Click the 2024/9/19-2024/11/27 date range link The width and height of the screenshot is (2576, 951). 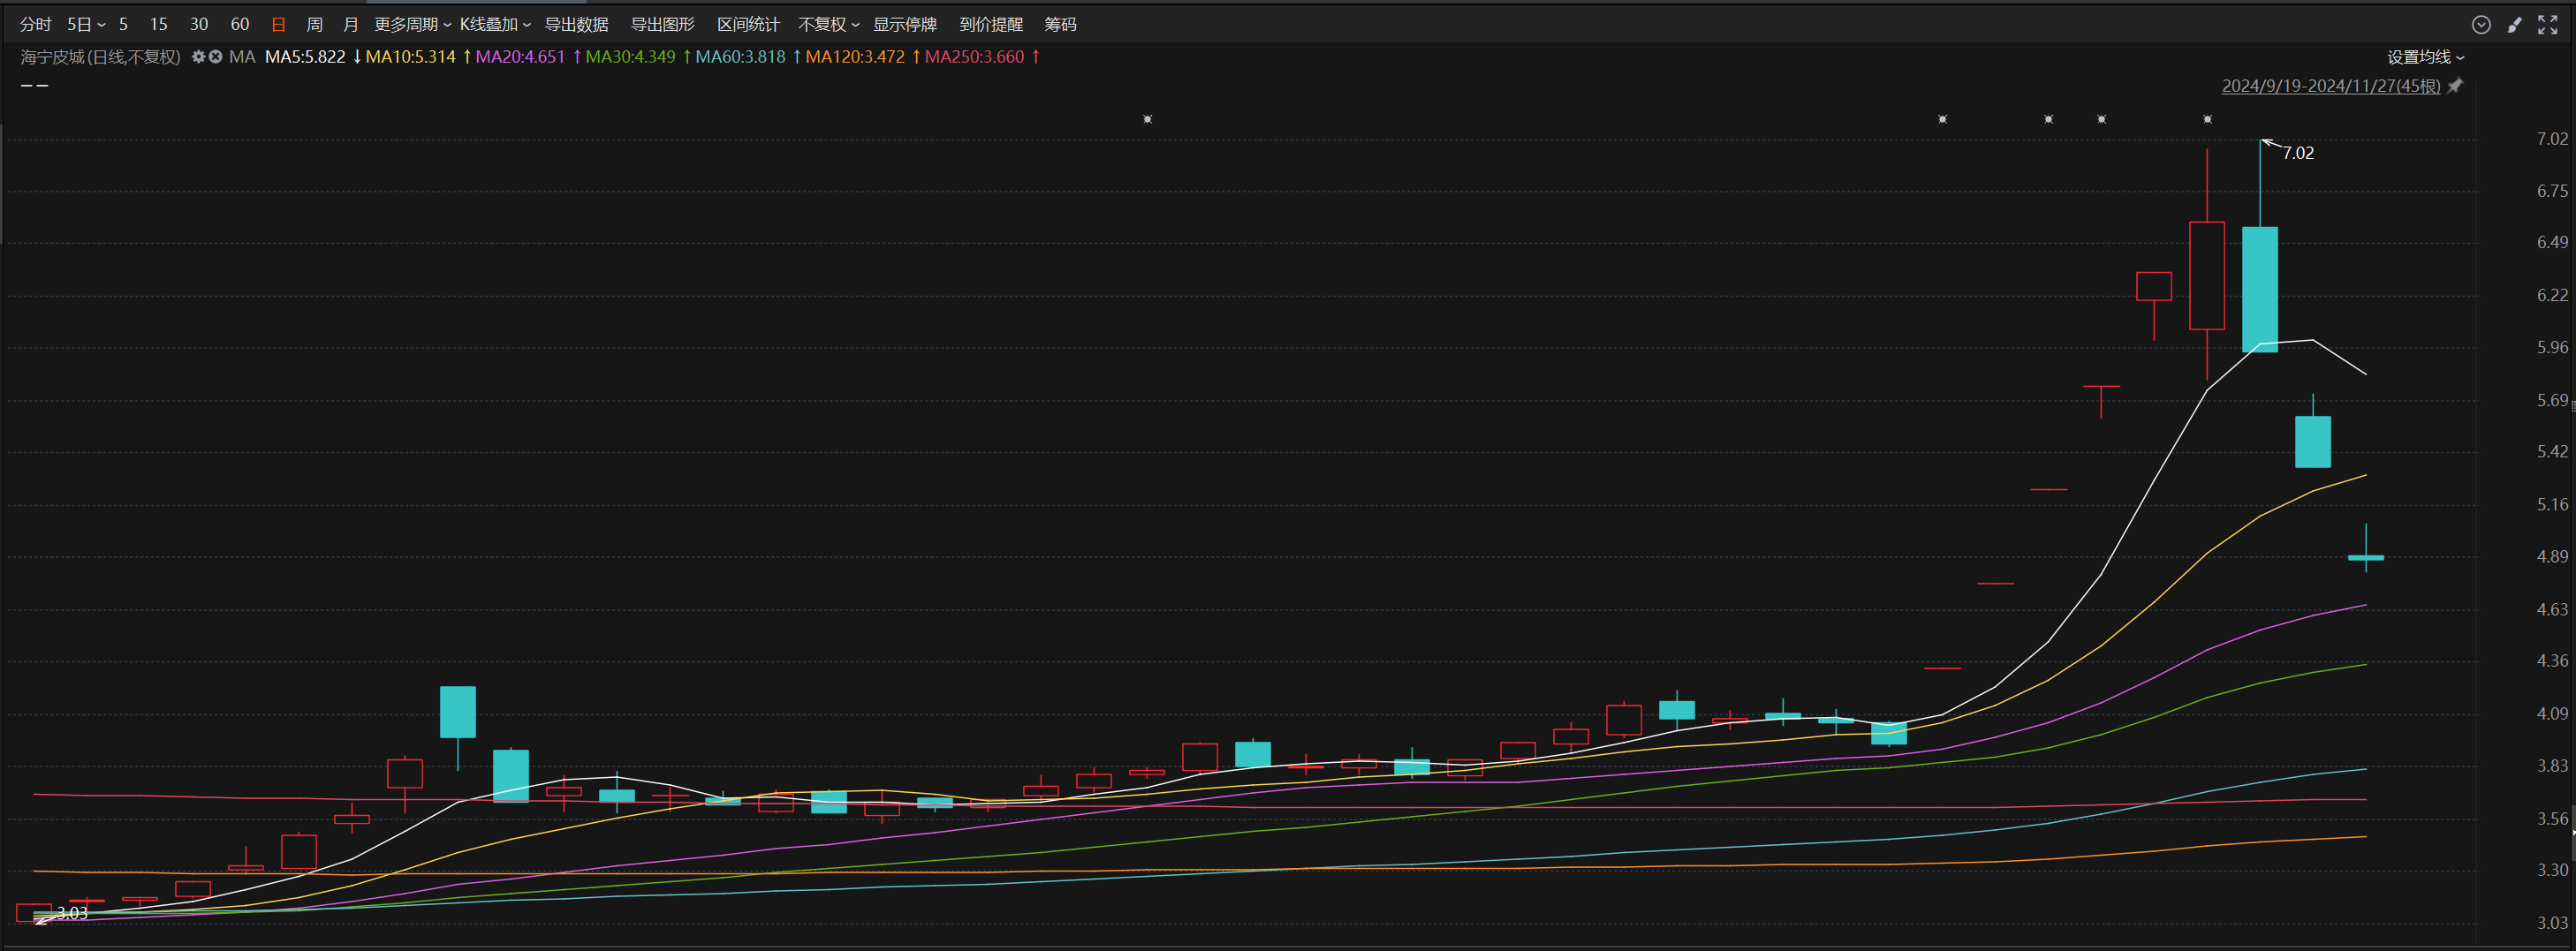point(2330,86)
